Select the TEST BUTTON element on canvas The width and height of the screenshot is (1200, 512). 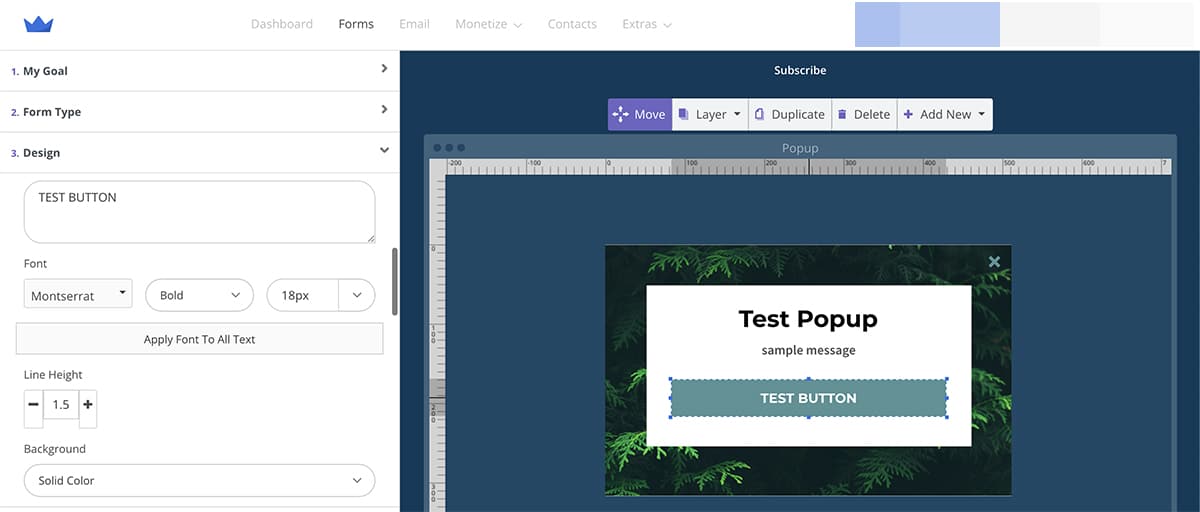click(808, 398)
